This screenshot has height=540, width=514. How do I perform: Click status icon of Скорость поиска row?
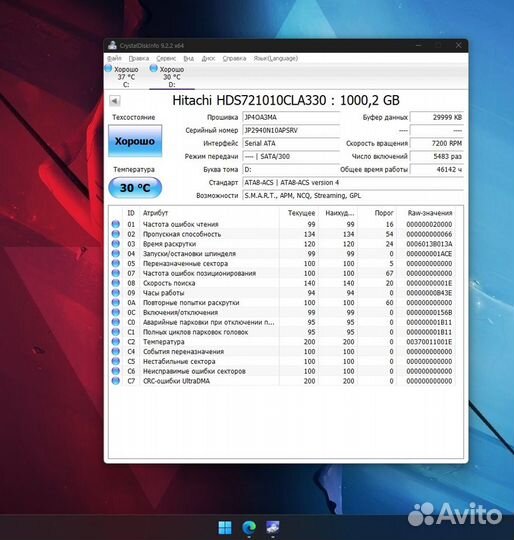pos(116,283)
